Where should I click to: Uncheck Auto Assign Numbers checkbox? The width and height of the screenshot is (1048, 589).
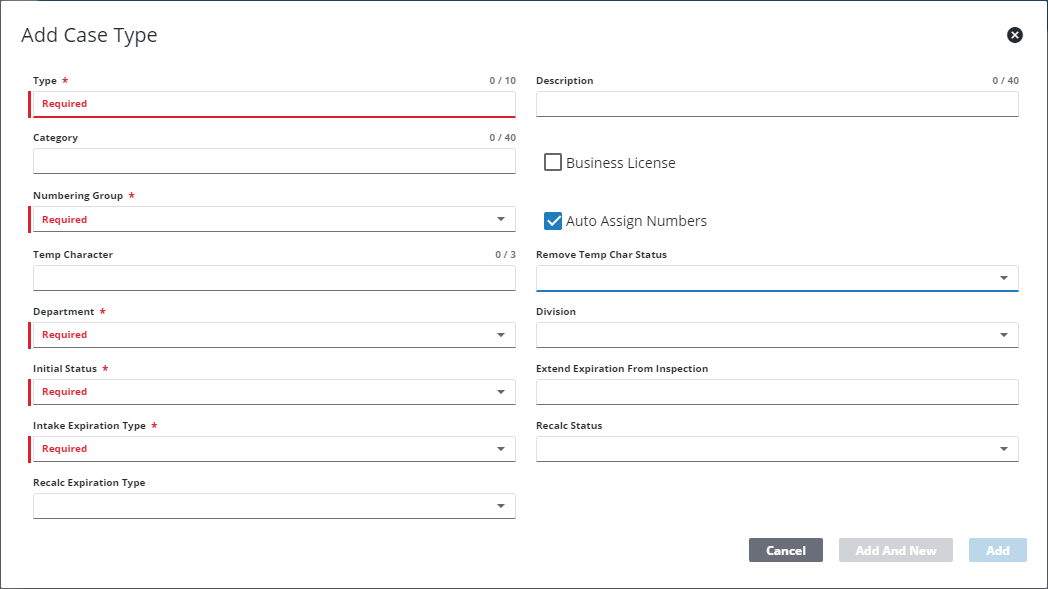(x=553, y=221)
